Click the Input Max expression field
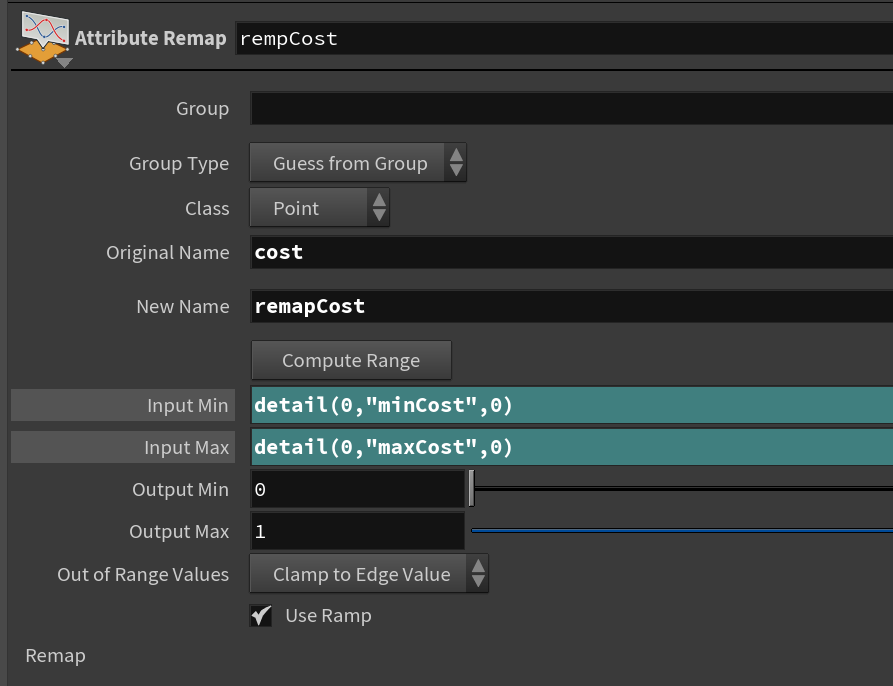Viewport: 893px width, 686px height. coord(572,447)
